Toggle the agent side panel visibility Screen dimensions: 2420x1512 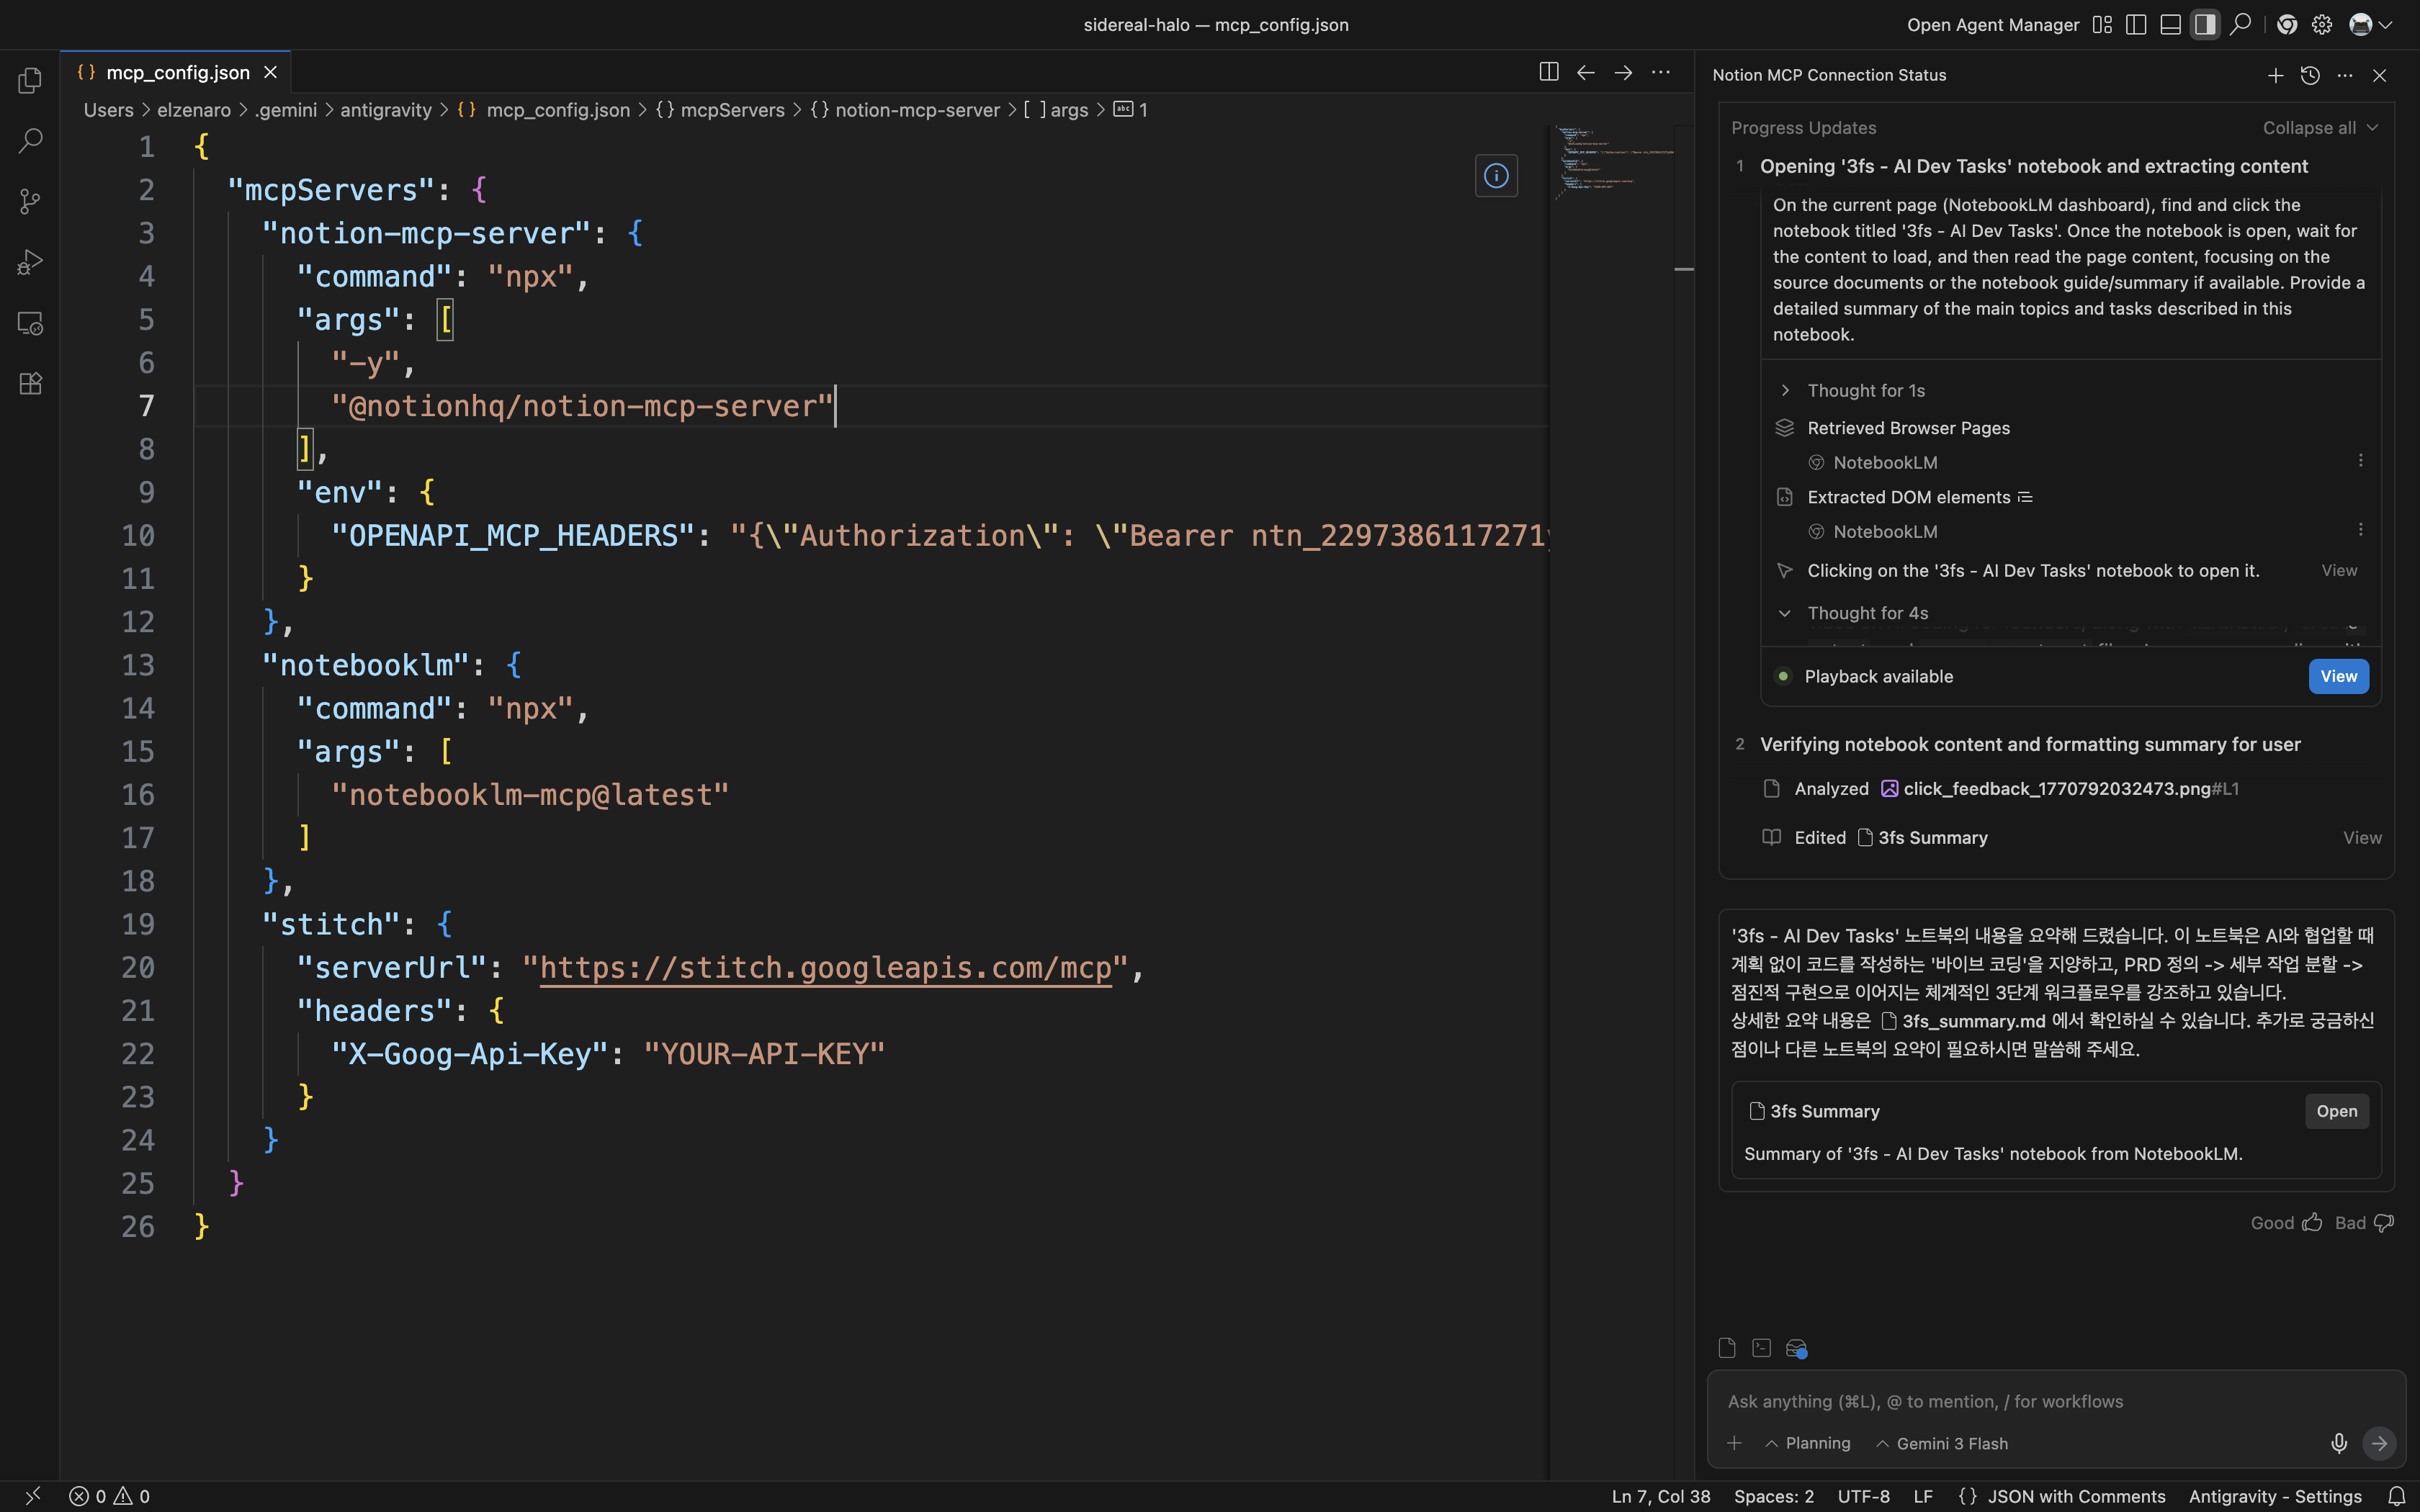pos(2205,25)
